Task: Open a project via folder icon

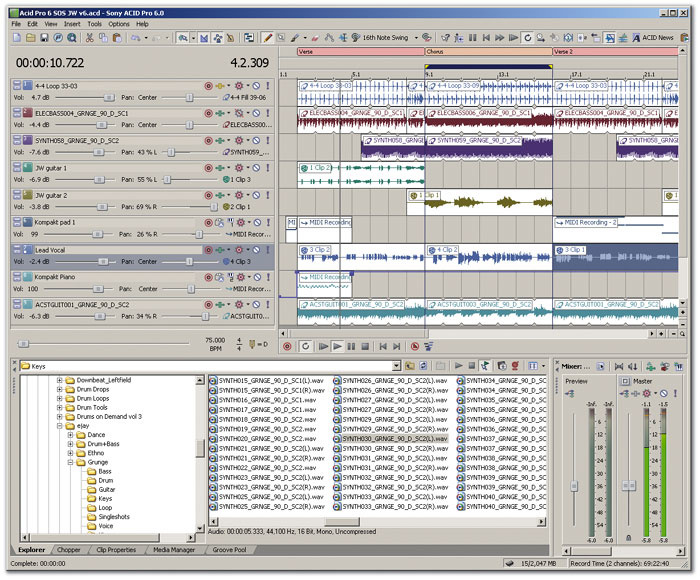Action: click(x=30, y=38)
